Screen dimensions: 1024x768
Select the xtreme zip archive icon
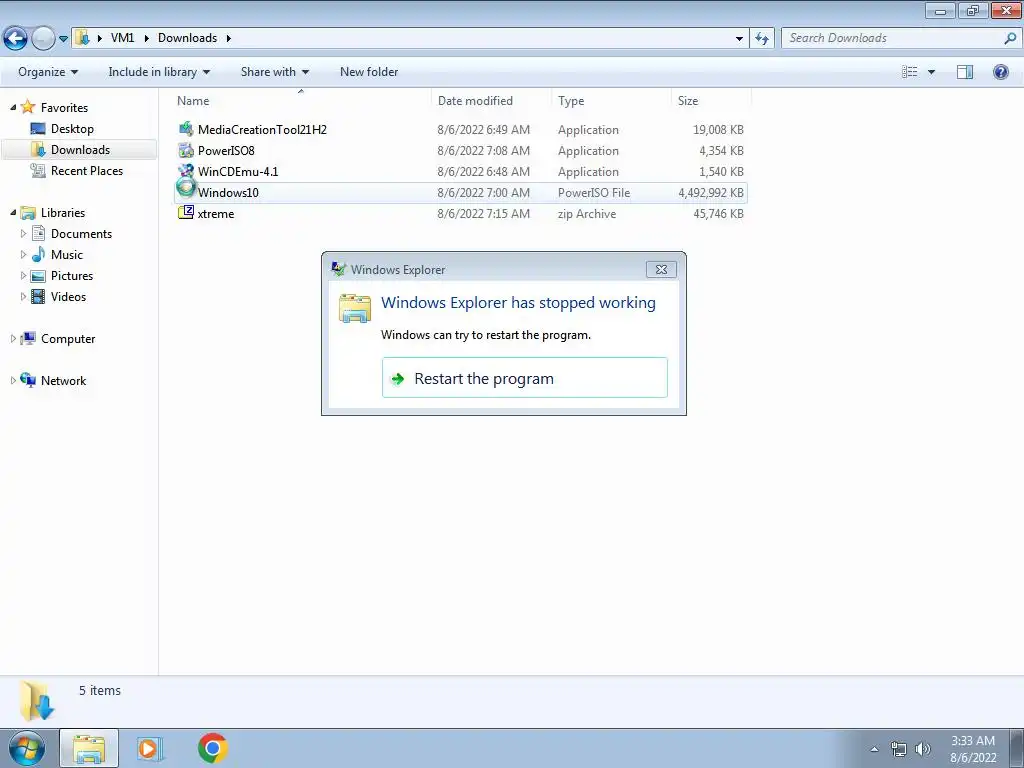tap(186, 212)
